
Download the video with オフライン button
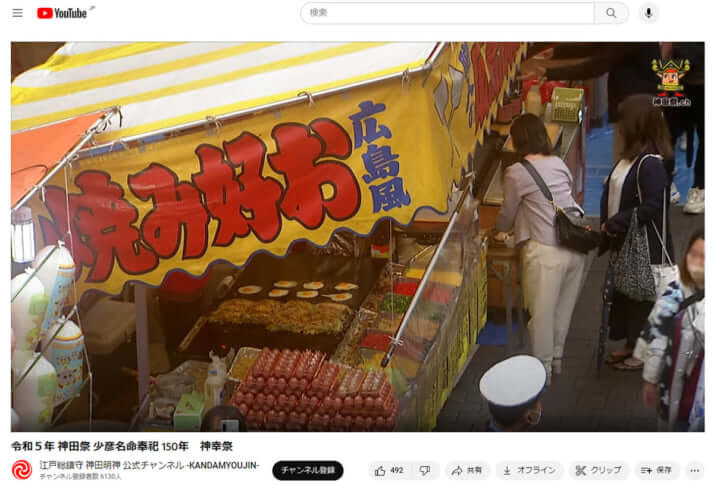[530, 470]
